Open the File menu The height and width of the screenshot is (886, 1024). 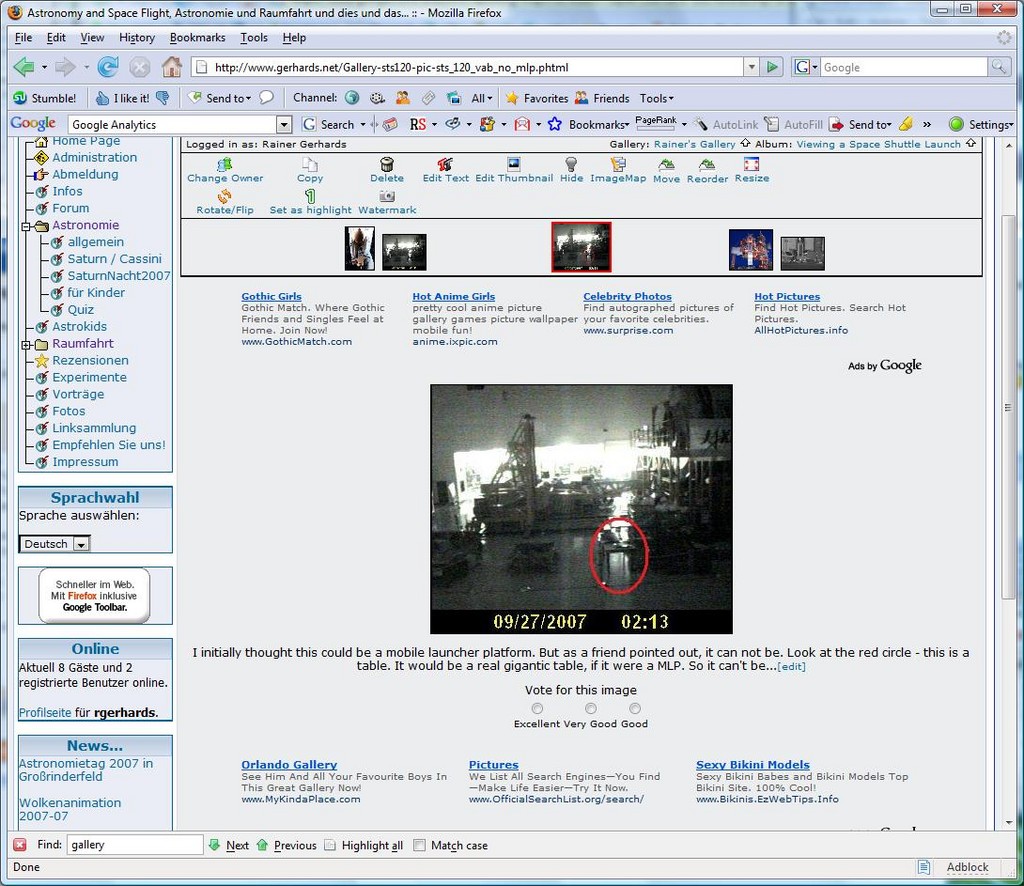pyautogui.click(x=24, y=37)
